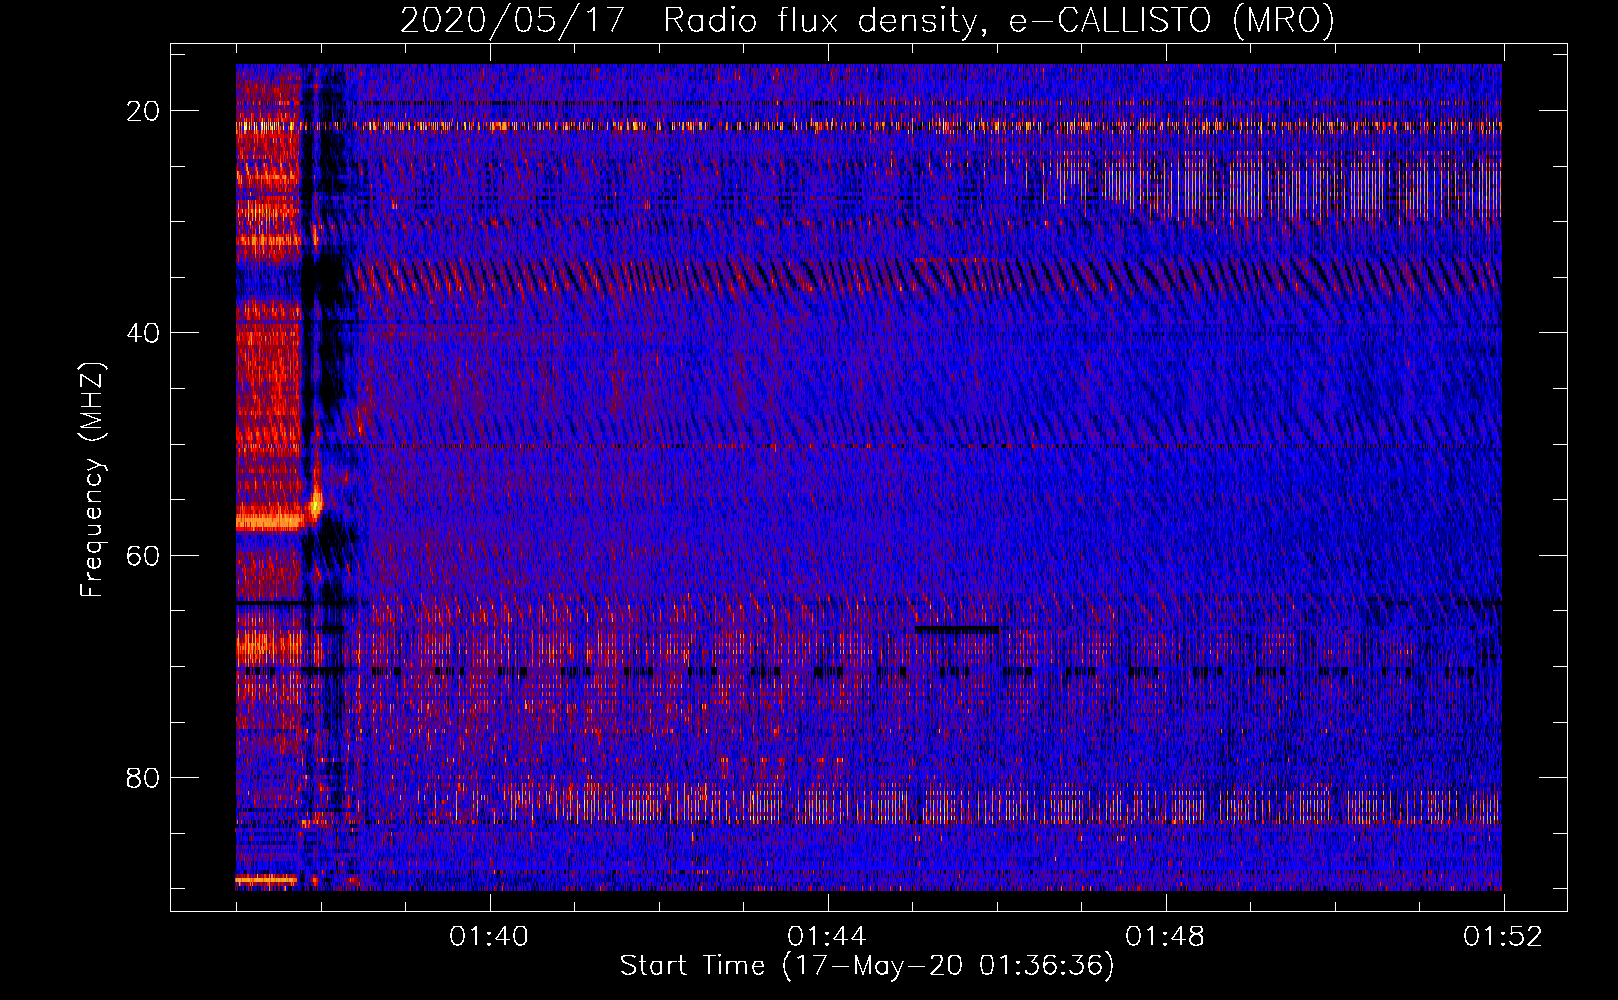Click the '01:52' time tick label
This screenshot has height=1000, width=1618.
pyautogui.click(x=1503, y=937)
